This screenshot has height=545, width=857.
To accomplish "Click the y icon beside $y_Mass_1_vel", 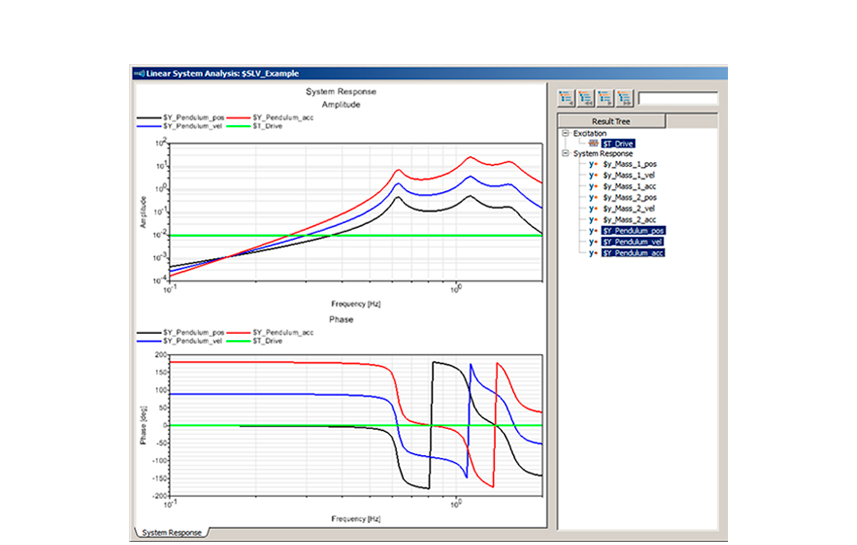I will [593, 175].
